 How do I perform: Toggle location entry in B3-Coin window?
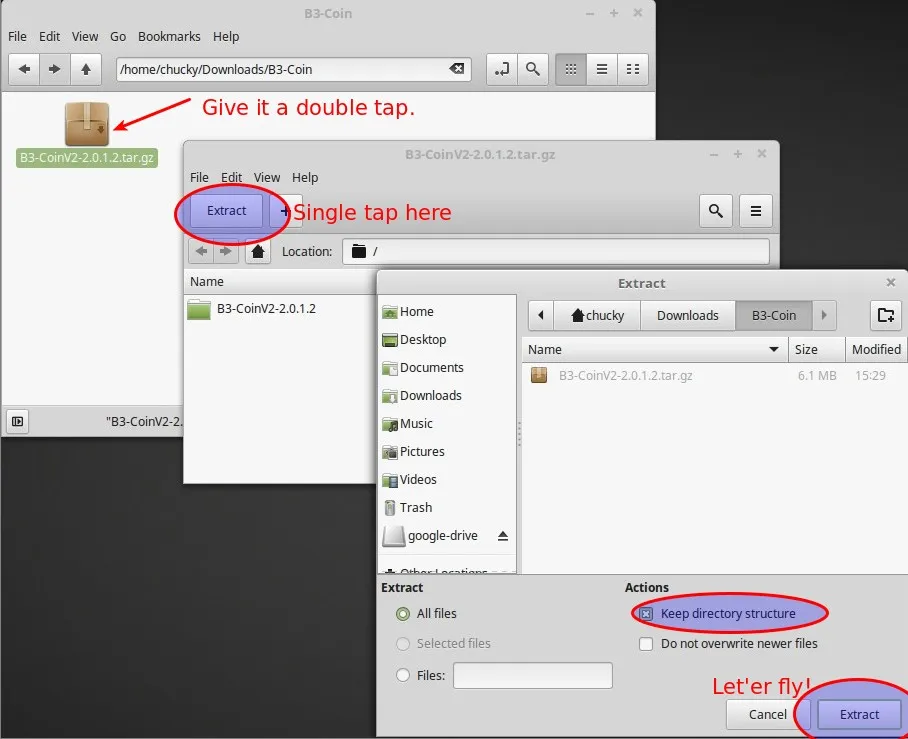tap(501, 69)
